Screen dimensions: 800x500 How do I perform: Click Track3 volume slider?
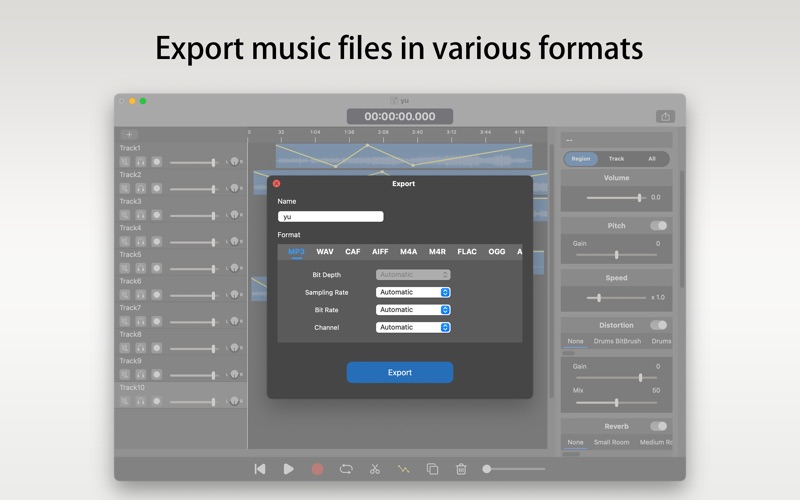(x=193, y=216)
